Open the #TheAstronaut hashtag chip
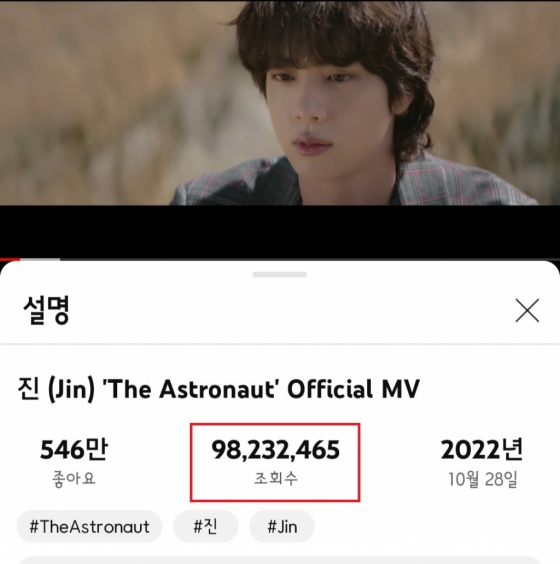Image resolution: width=560 pixels, height=564 pixels. click(x=89, y=526)
